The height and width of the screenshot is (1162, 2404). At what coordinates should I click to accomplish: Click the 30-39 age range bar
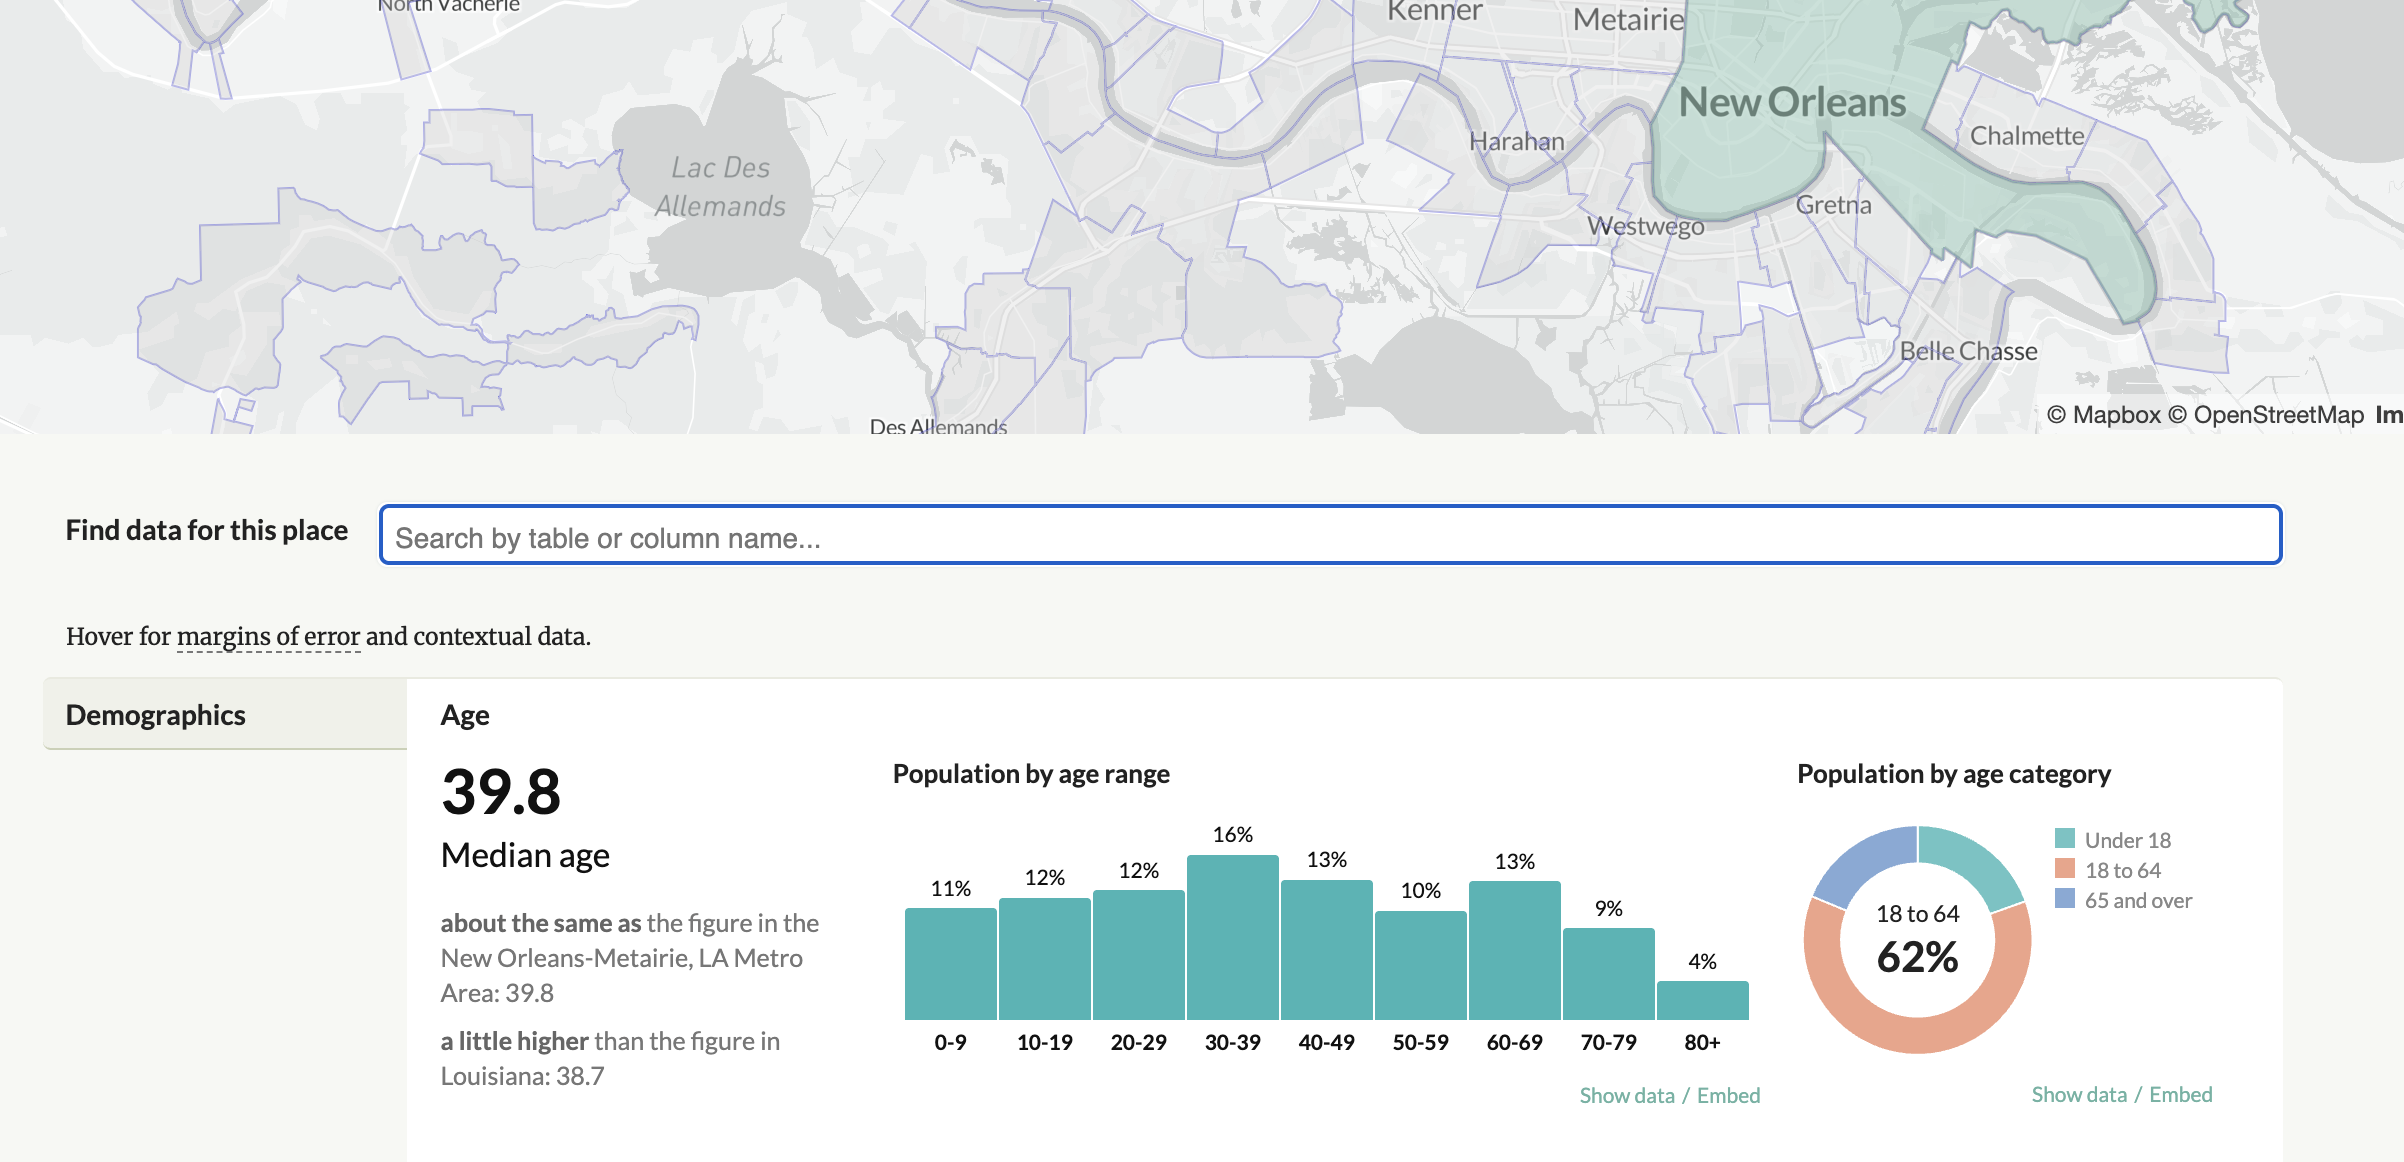point(1232,938)
